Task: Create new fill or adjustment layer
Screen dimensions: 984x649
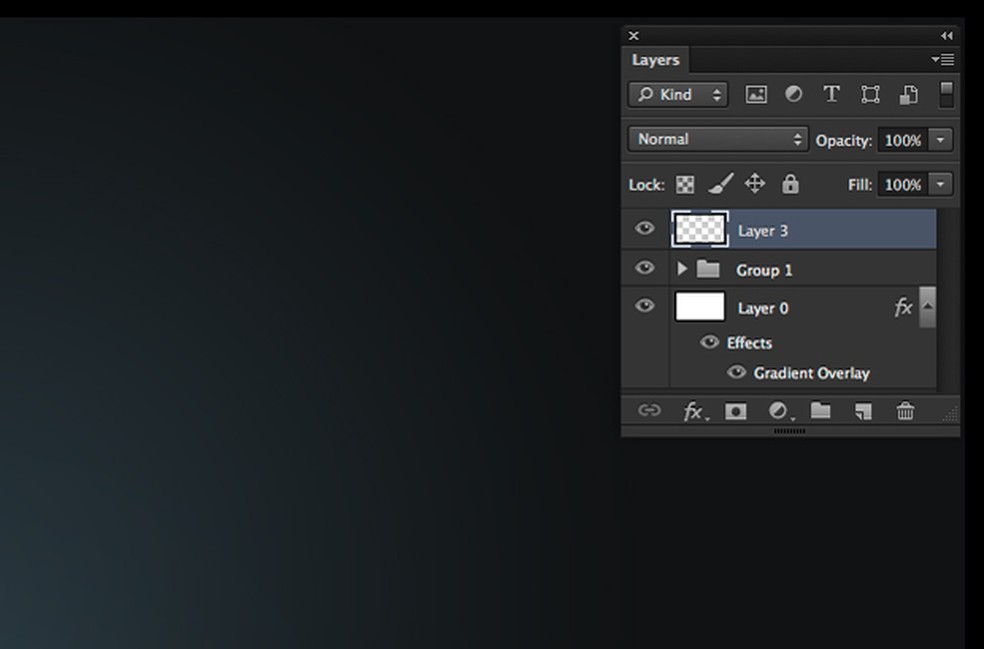Action: tap(780, 411)
